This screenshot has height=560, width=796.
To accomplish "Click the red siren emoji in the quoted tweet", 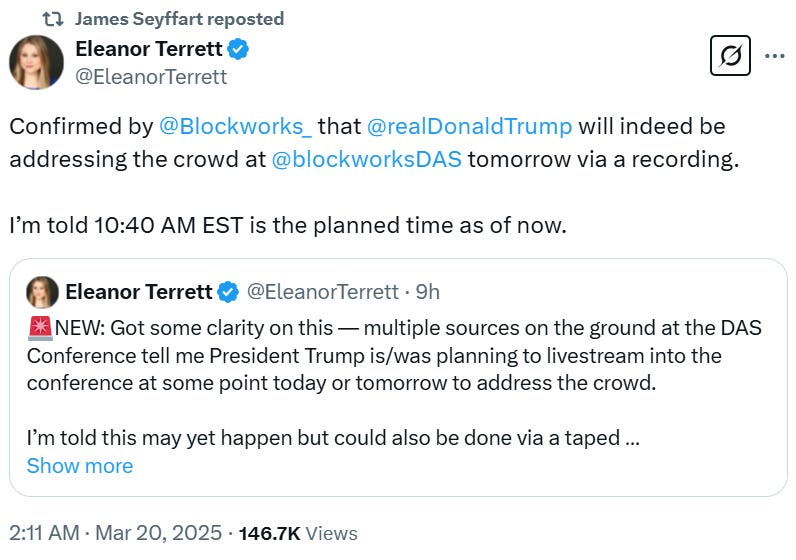I will [x=40, y=328].
